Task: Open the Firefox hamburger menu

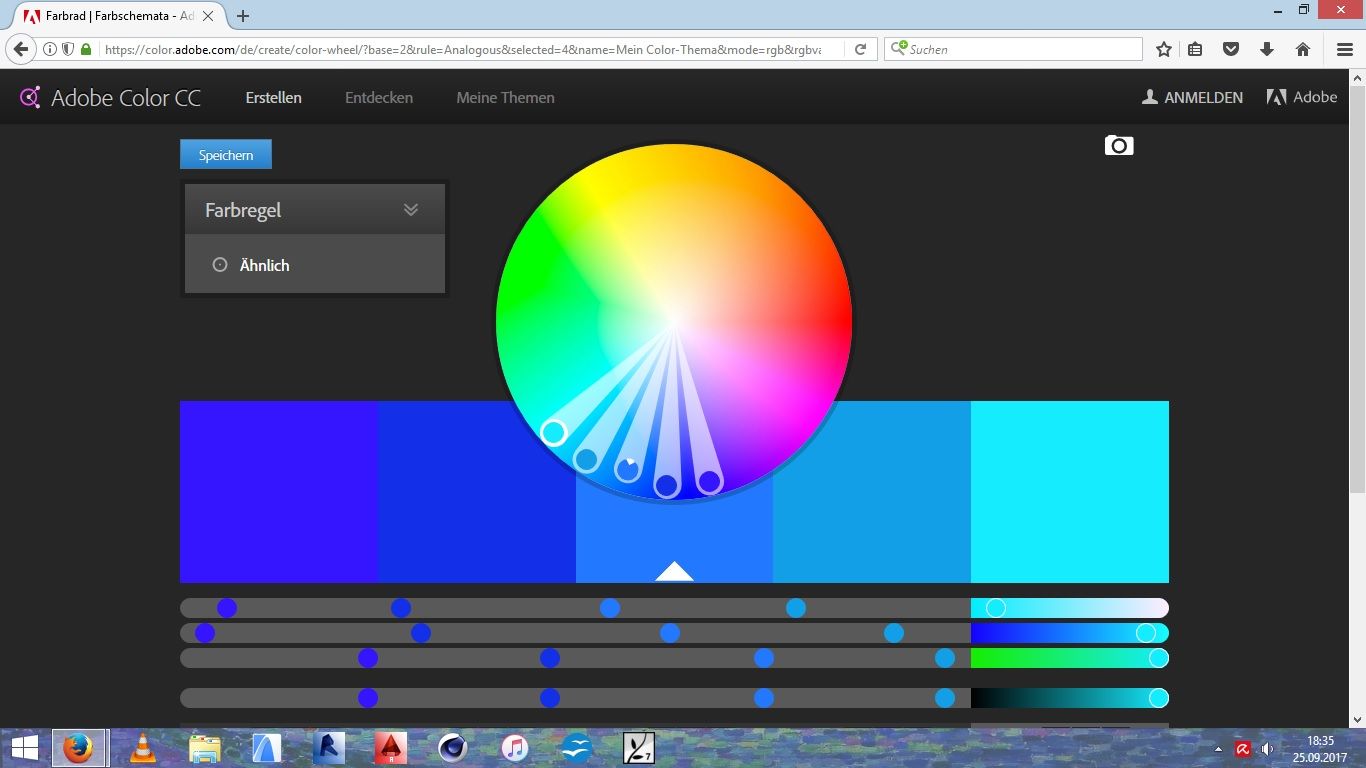Action: tap(1345, 49)
